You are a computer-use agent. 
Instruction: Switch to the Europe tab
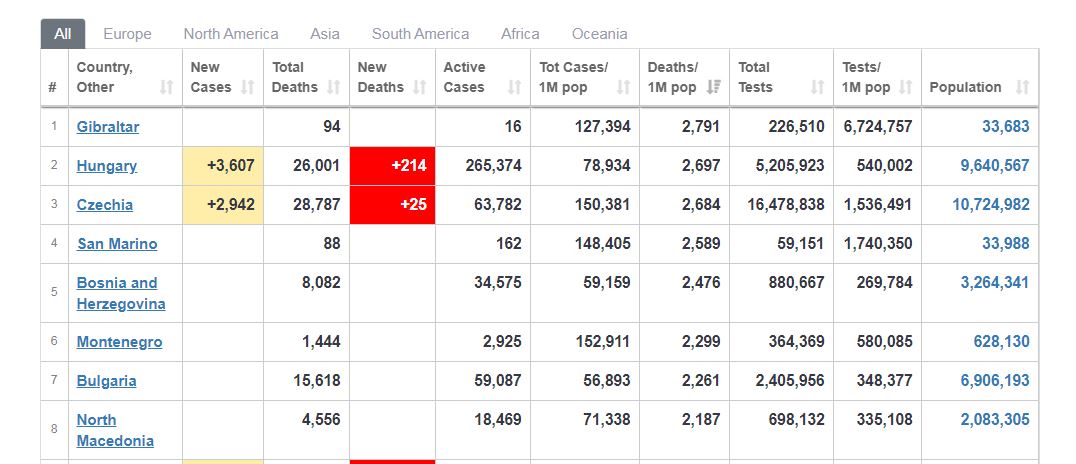pos(128,34)
